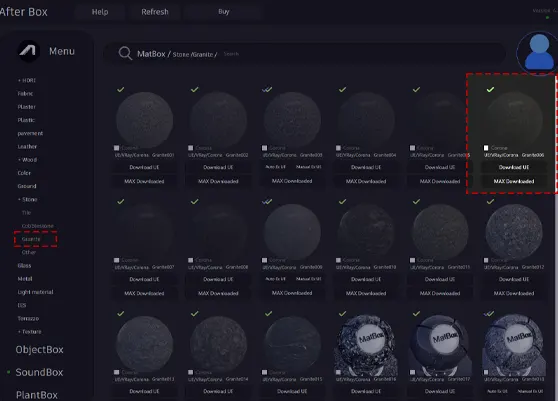The image size is (558, 401).
Task: Toggle the Corona checkbox for Granite001
Action: tap(116, 148)
